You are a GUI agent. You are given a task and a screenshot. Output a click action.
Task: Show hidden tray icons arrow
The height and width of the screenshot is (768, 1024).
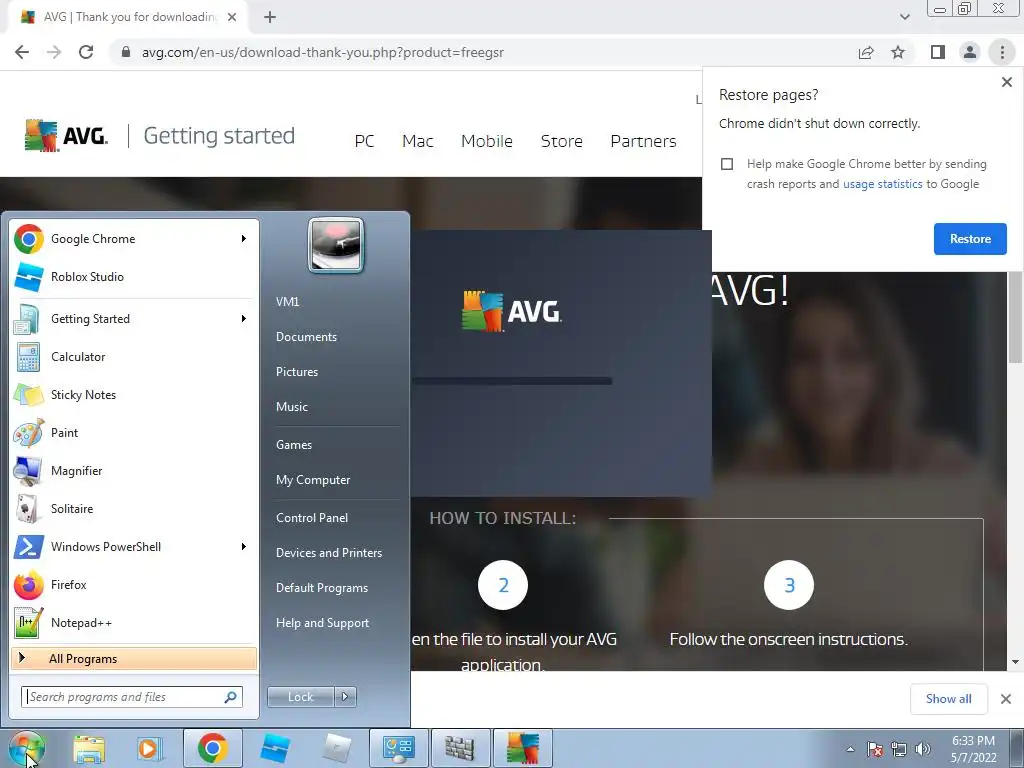click(850, 749)
